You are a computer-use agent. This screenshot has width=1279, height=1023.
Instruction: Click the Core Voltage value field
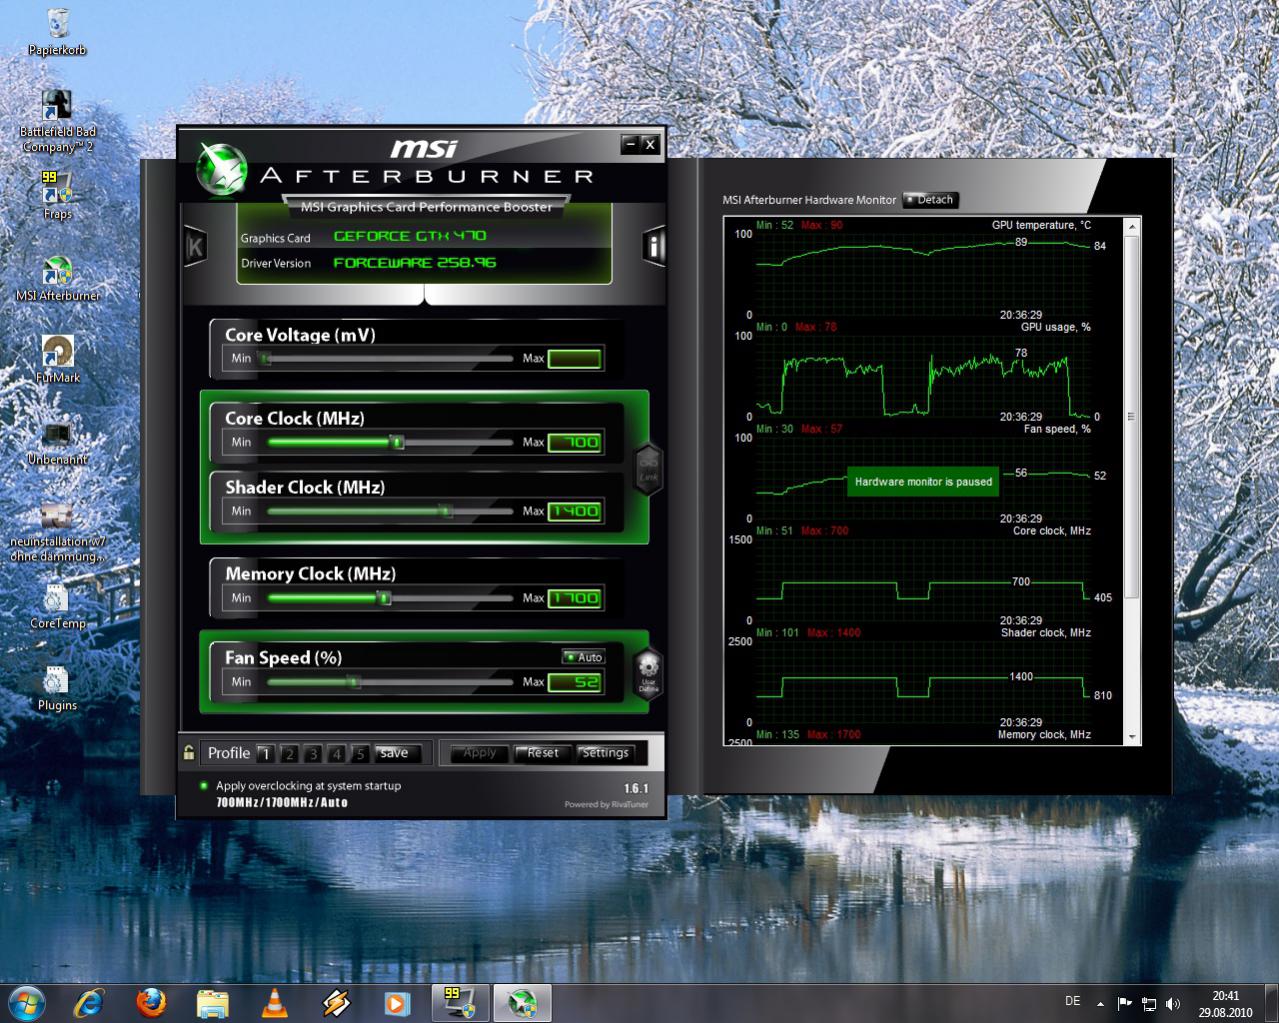(x=575, y=359)
